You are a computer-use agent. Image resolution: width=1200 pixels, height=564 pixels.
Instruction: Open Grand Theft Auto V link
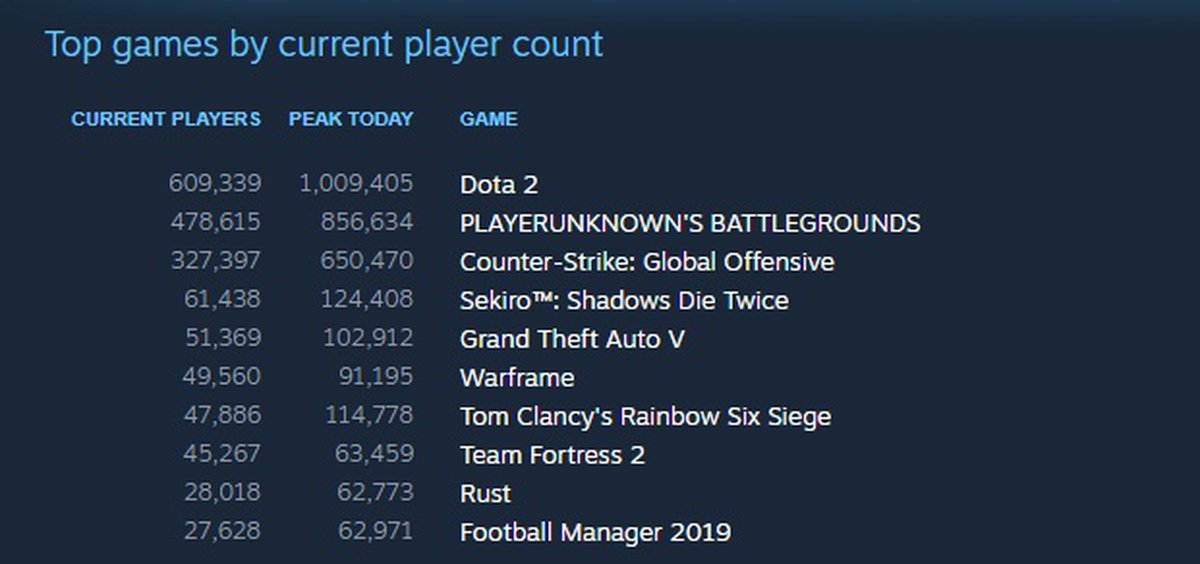pyautogui.click(x=572, y=339)
